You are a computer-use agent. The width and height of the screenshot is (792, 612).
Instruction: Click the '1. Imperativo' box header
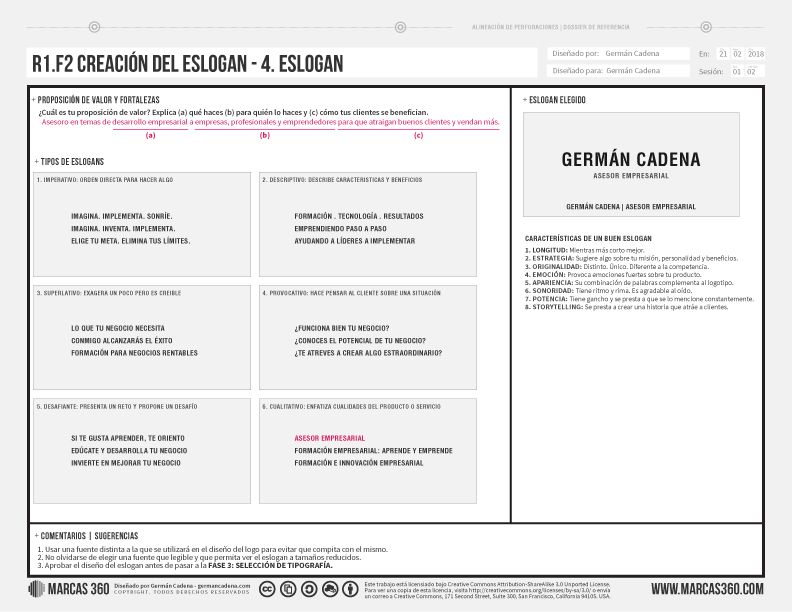point(105,180)
